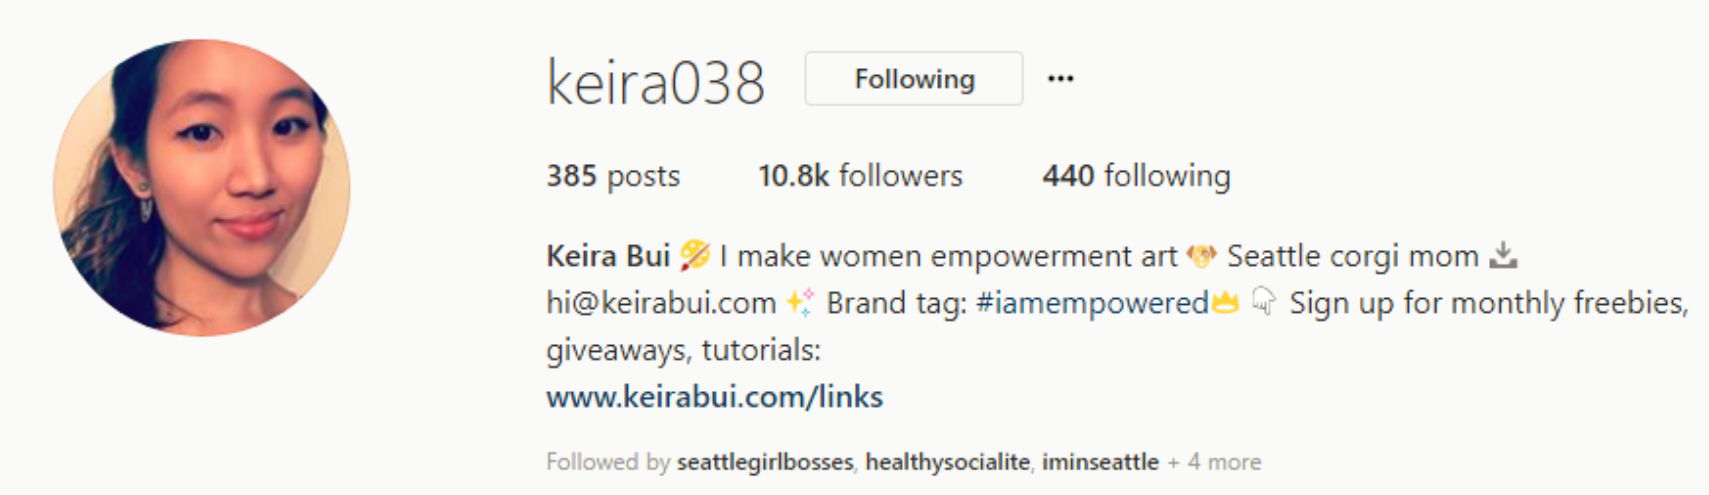Viewport: 1709px width, 495px height.
Task: Open keira038's round profile picture
Action: (202, 188)
